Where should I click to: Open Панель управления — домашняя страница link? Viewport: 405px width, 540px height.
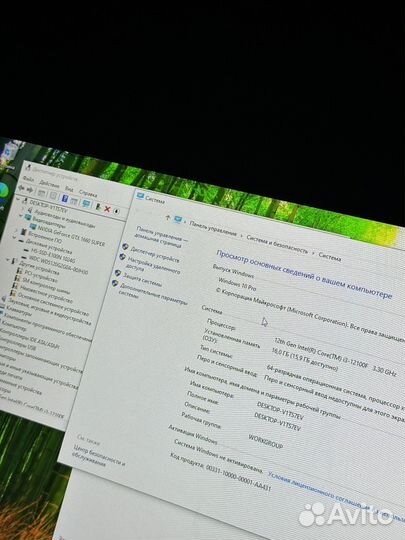tap(160, 237)
